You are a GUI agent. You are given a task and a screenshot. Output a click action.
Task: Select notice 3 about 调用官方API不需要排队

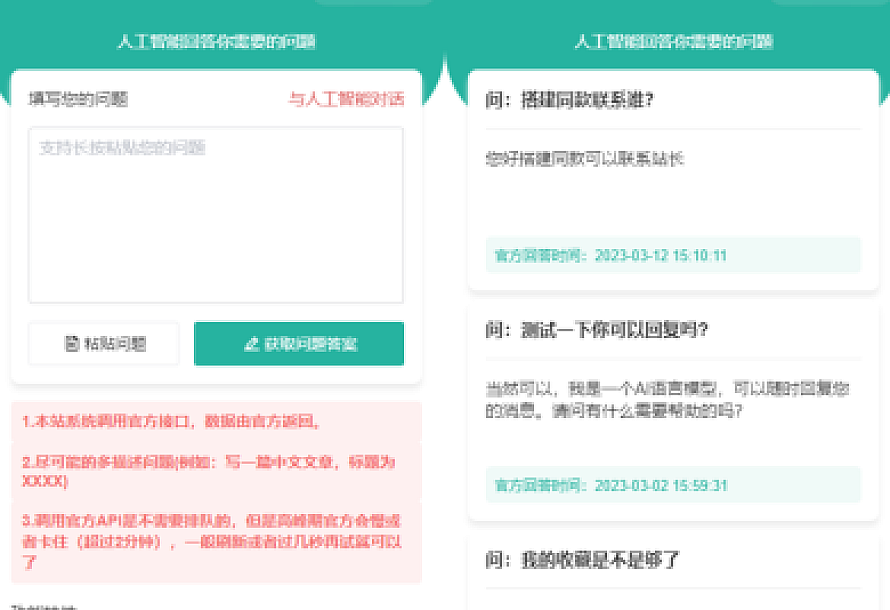coord(212,540)
